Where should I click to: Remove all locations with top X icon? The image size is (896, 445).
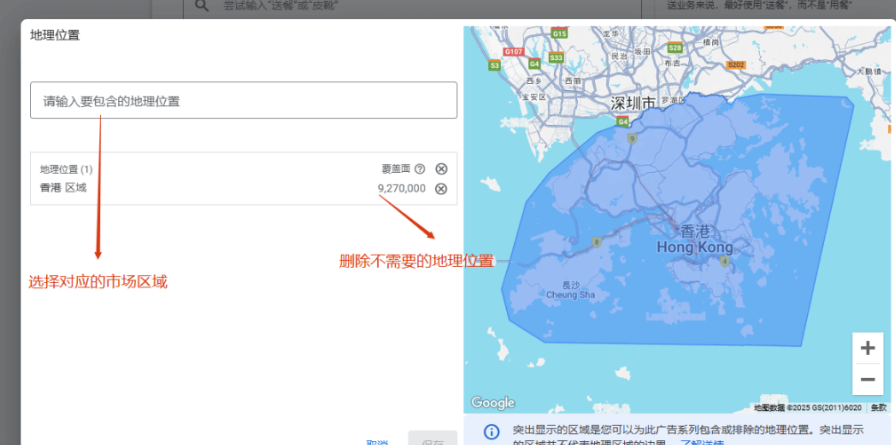click(x=441, y=169)
